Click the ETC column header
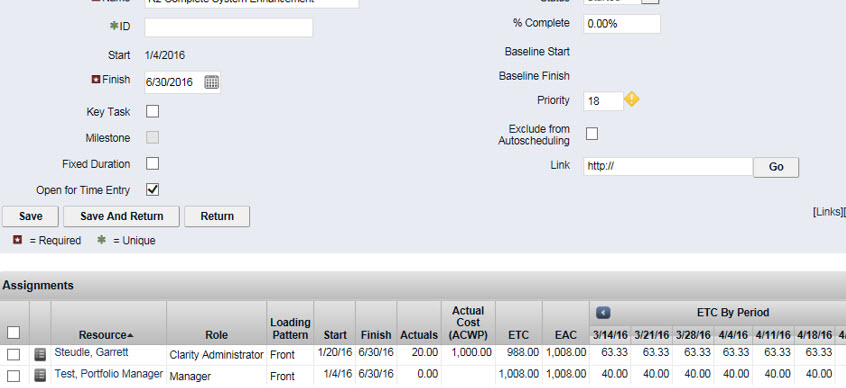Image resolution: width=846 pixels, height=388 pixels. [x=518, y=335]
